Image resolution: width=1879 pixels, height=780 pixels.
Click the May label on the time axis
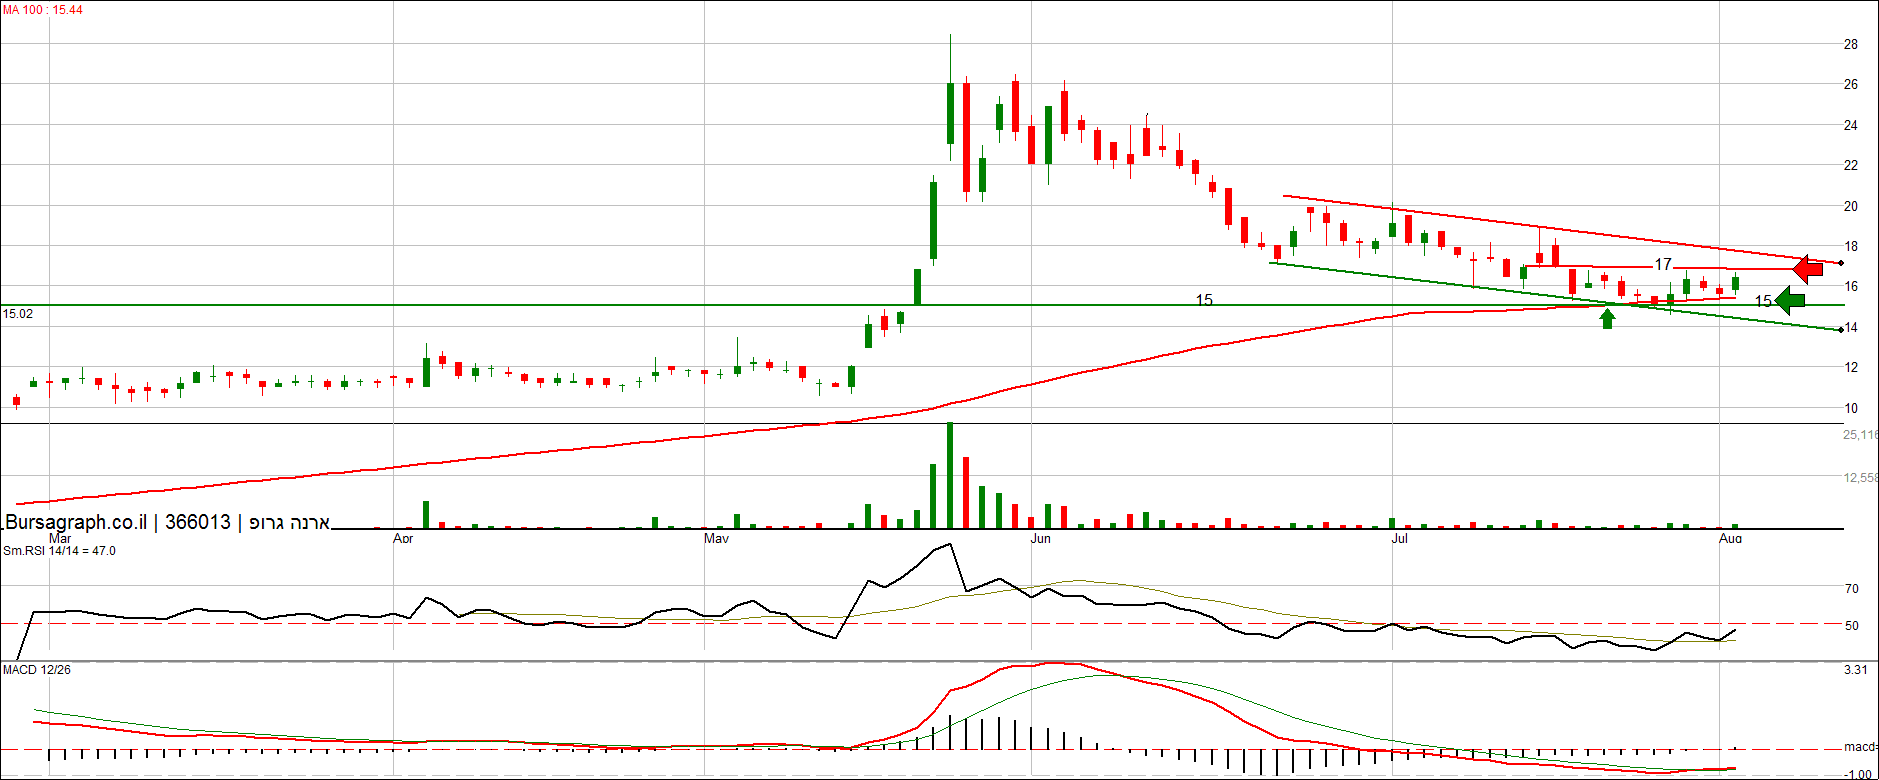(716, 539)
